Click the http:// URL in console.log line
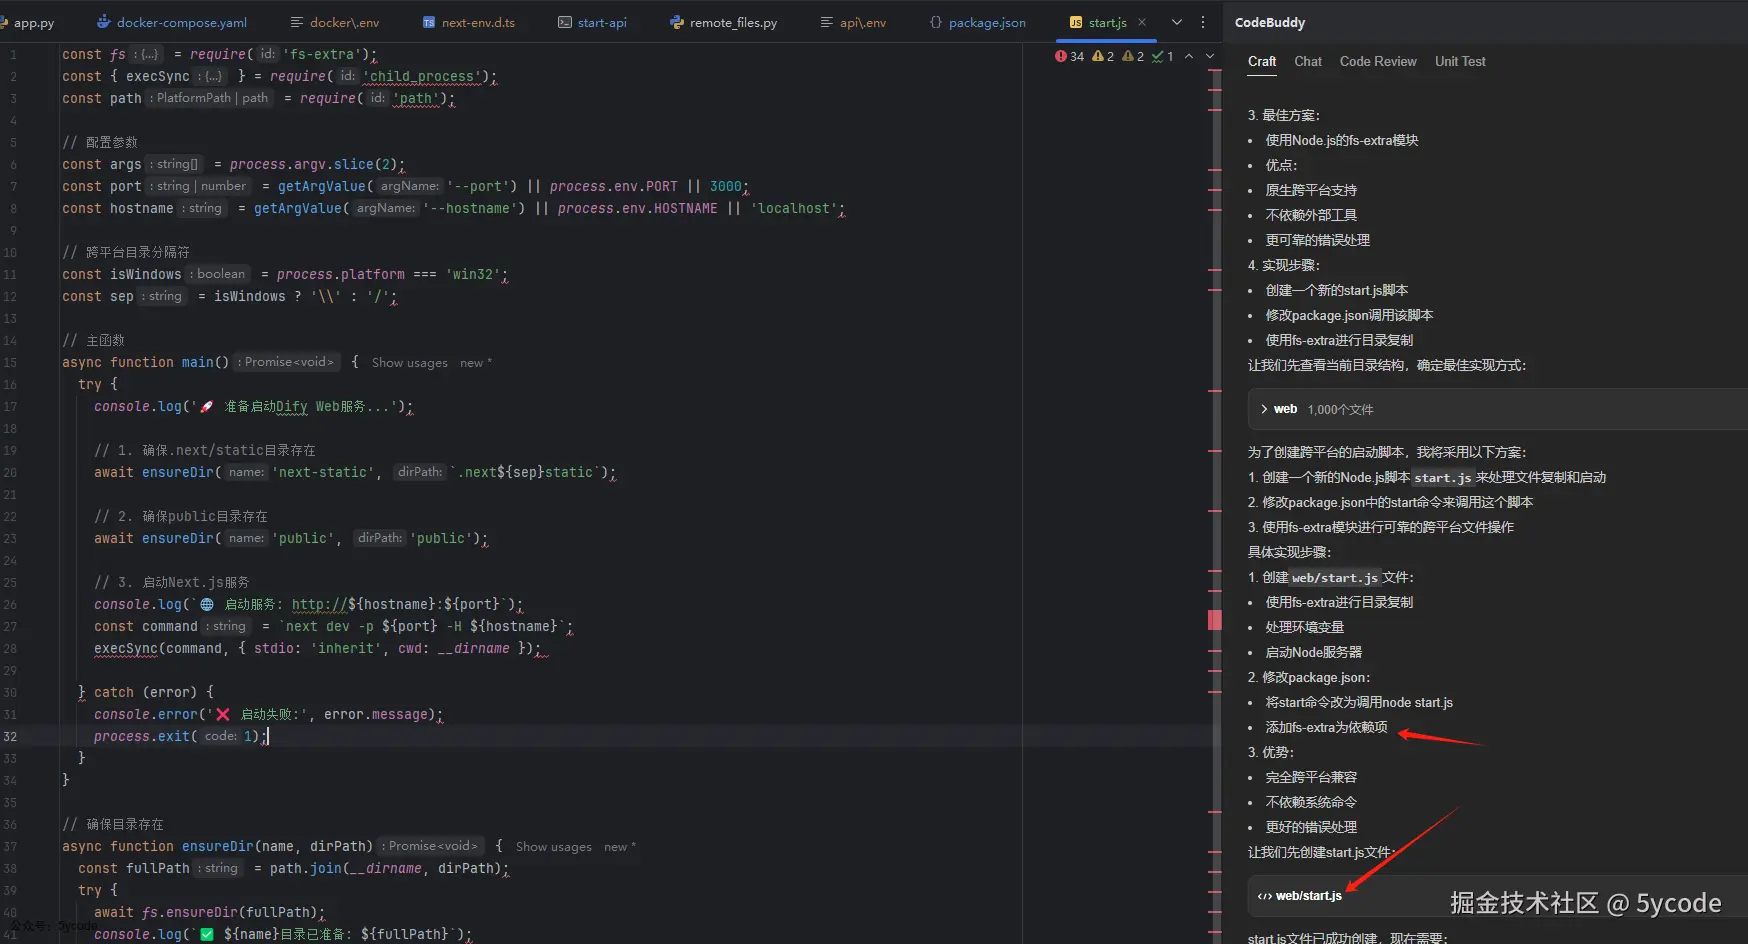The height and width of the screenshot is (944, 1748). 320,604
